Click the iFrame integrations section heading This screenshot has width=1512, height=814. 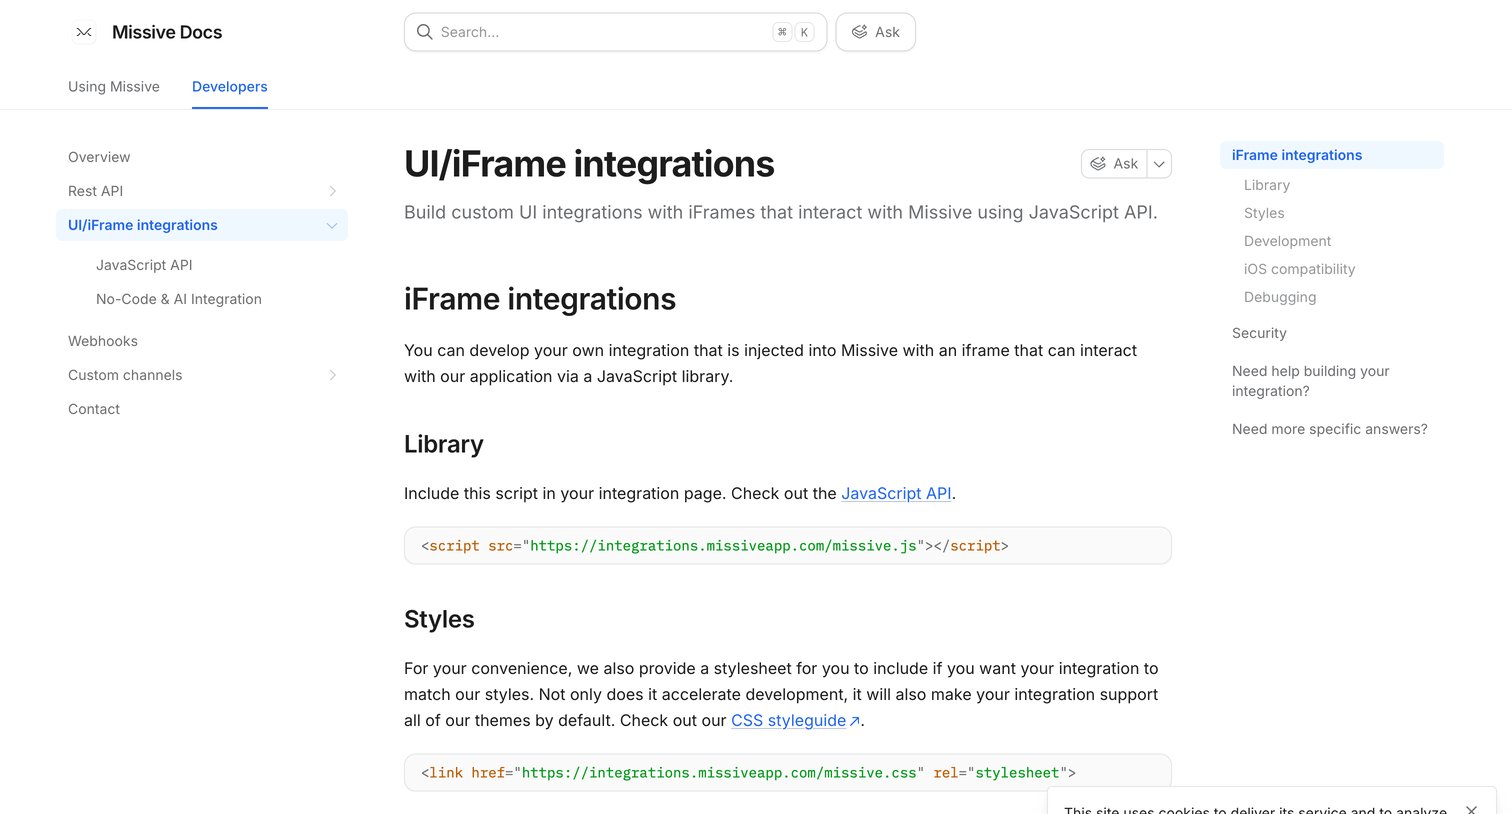pos(540,299)
